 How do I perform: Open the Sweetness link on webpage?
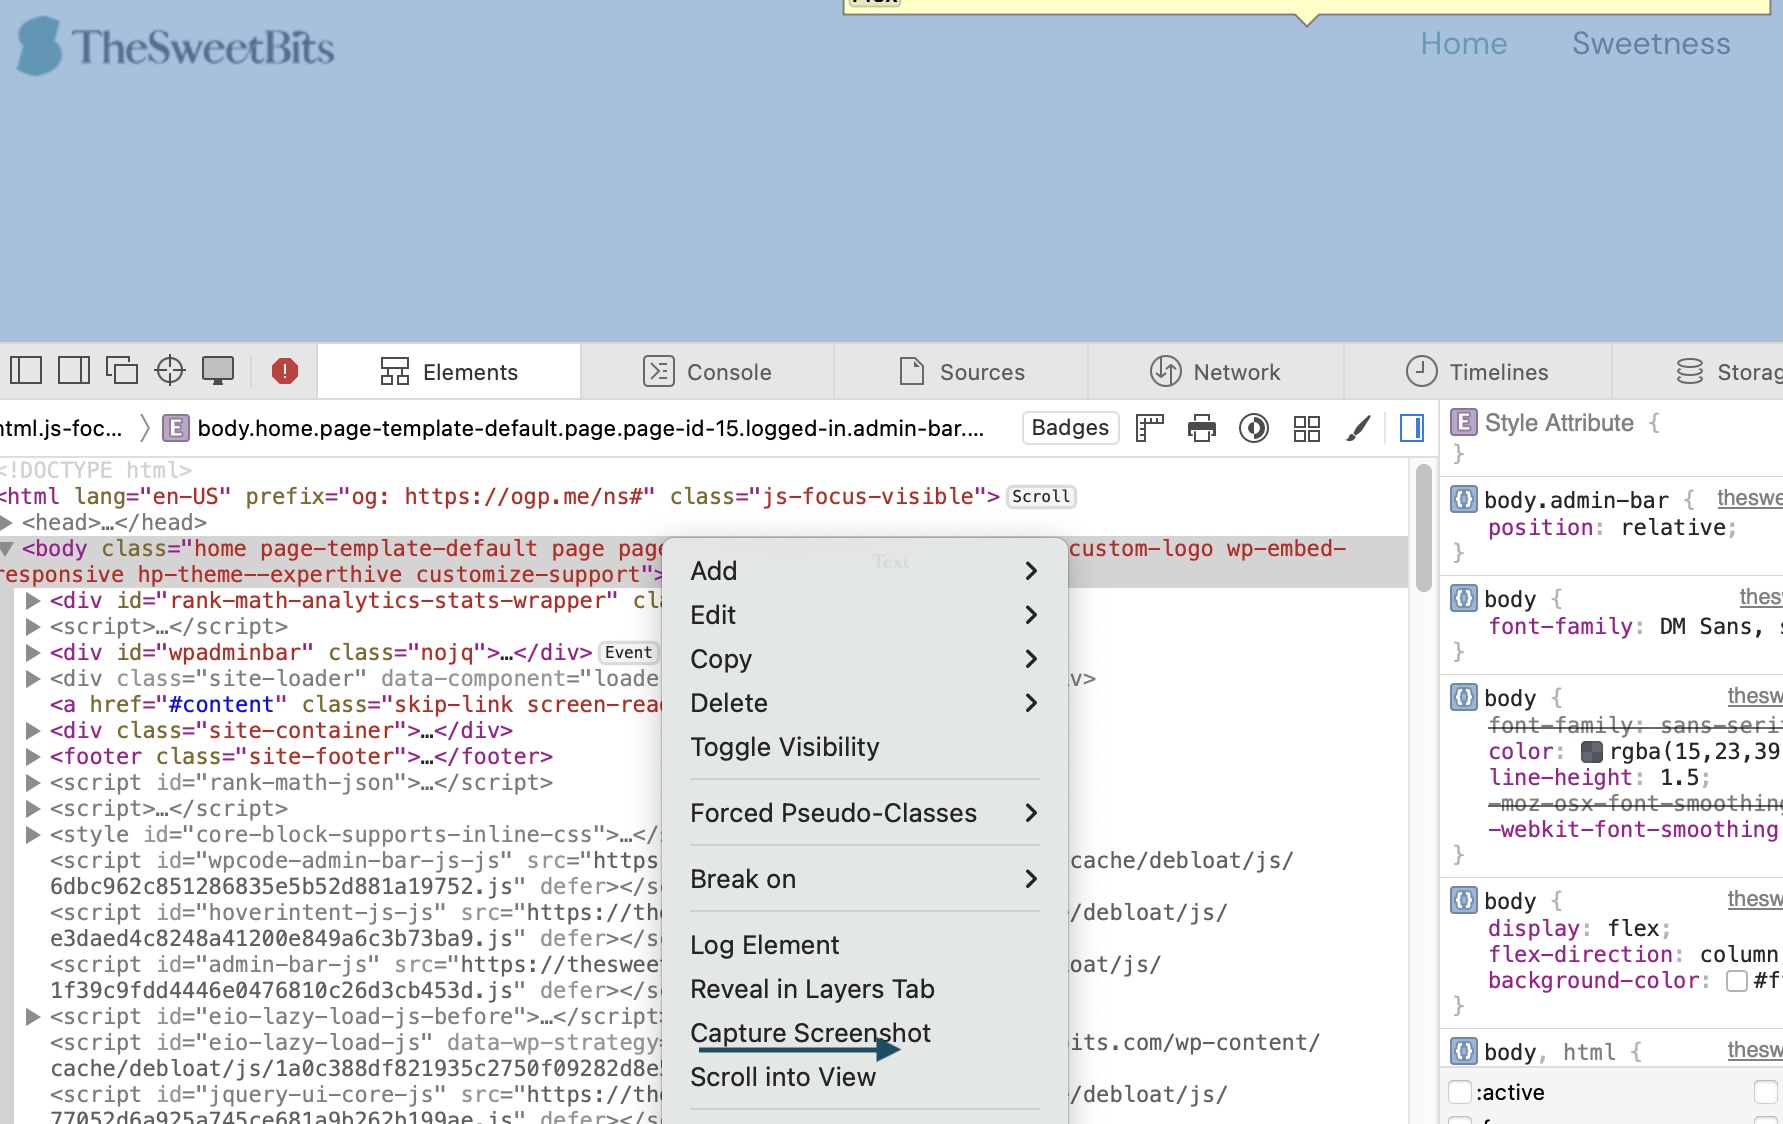tap(1651, 43)
